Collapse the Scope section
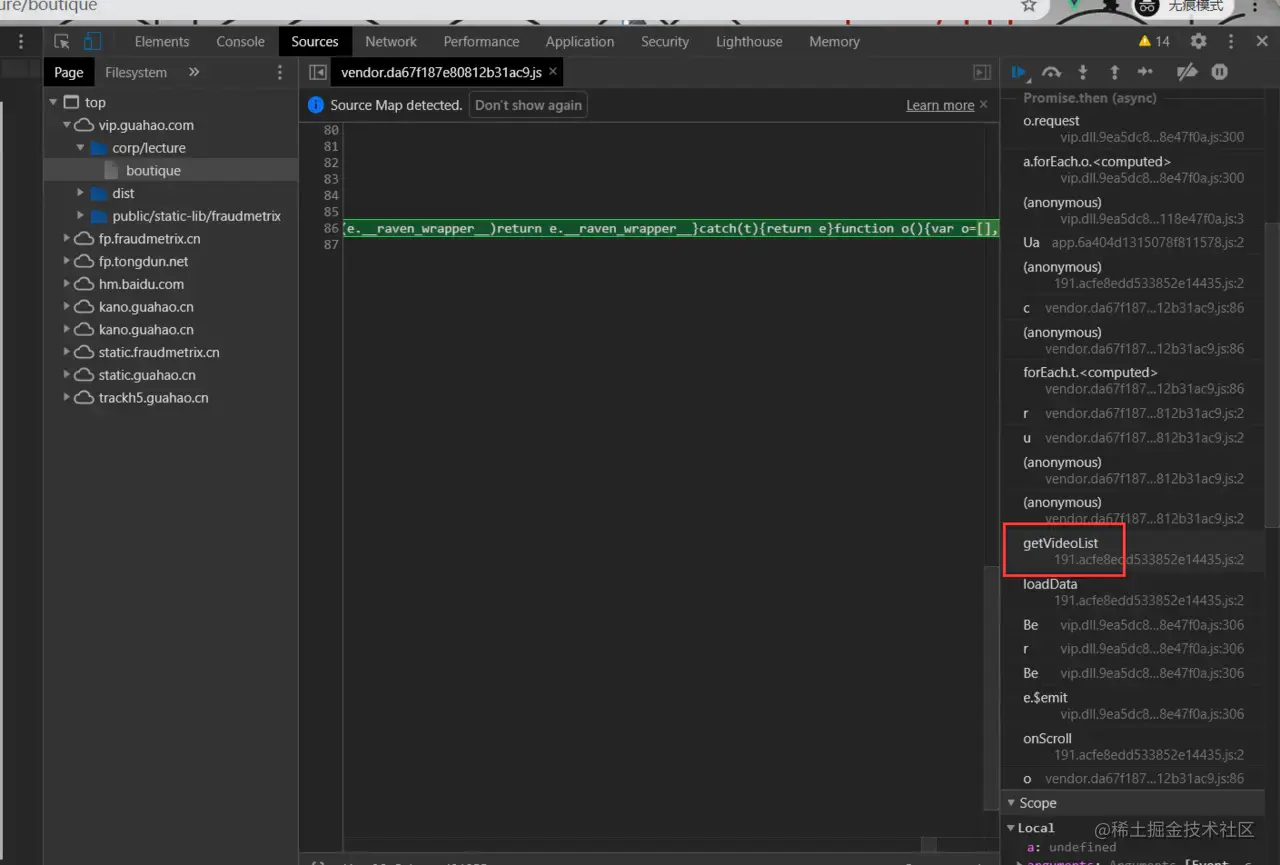The width and height of the screenshot is (1280, 865). pos(1011,803)
